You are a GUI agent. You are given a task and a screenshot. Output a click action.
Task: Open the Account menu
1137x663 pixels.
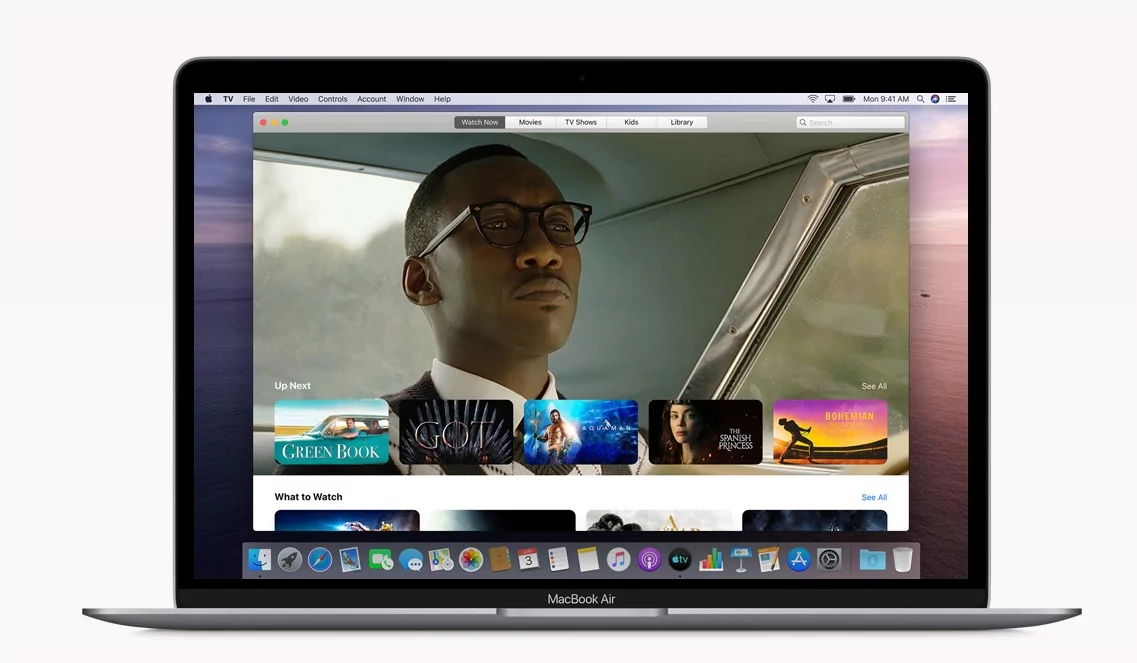[x=372, y=99]
